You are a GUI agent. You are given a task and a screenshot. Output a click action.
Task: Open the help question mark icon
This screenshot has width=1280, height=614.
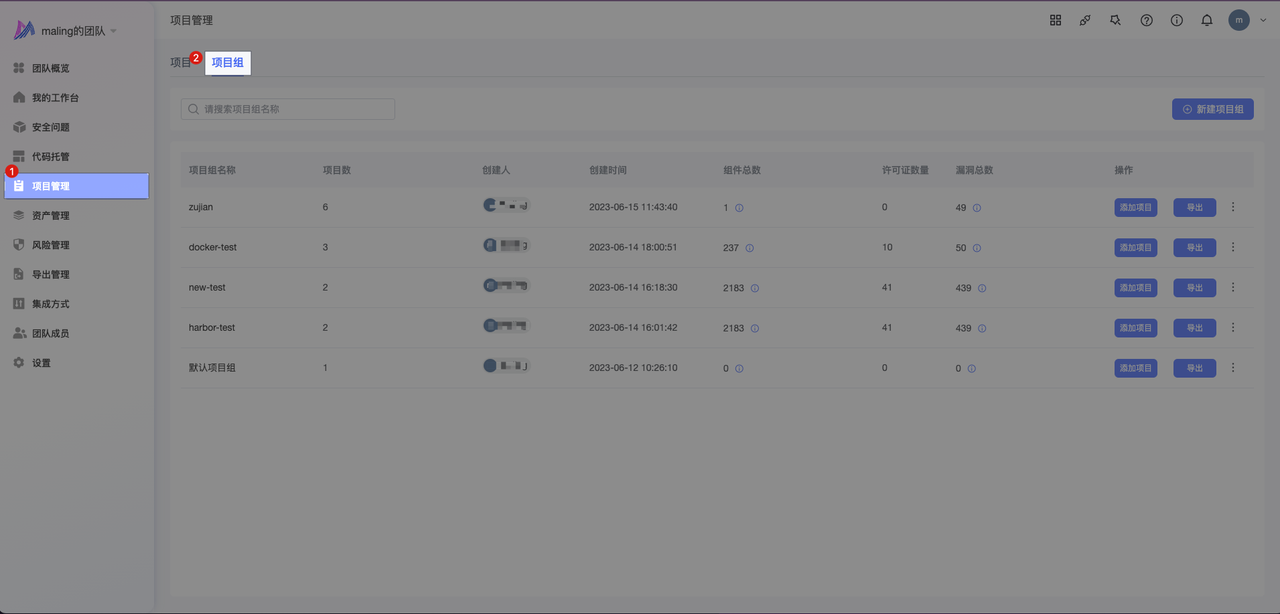pyautogui.click(x=1147, y=20)
